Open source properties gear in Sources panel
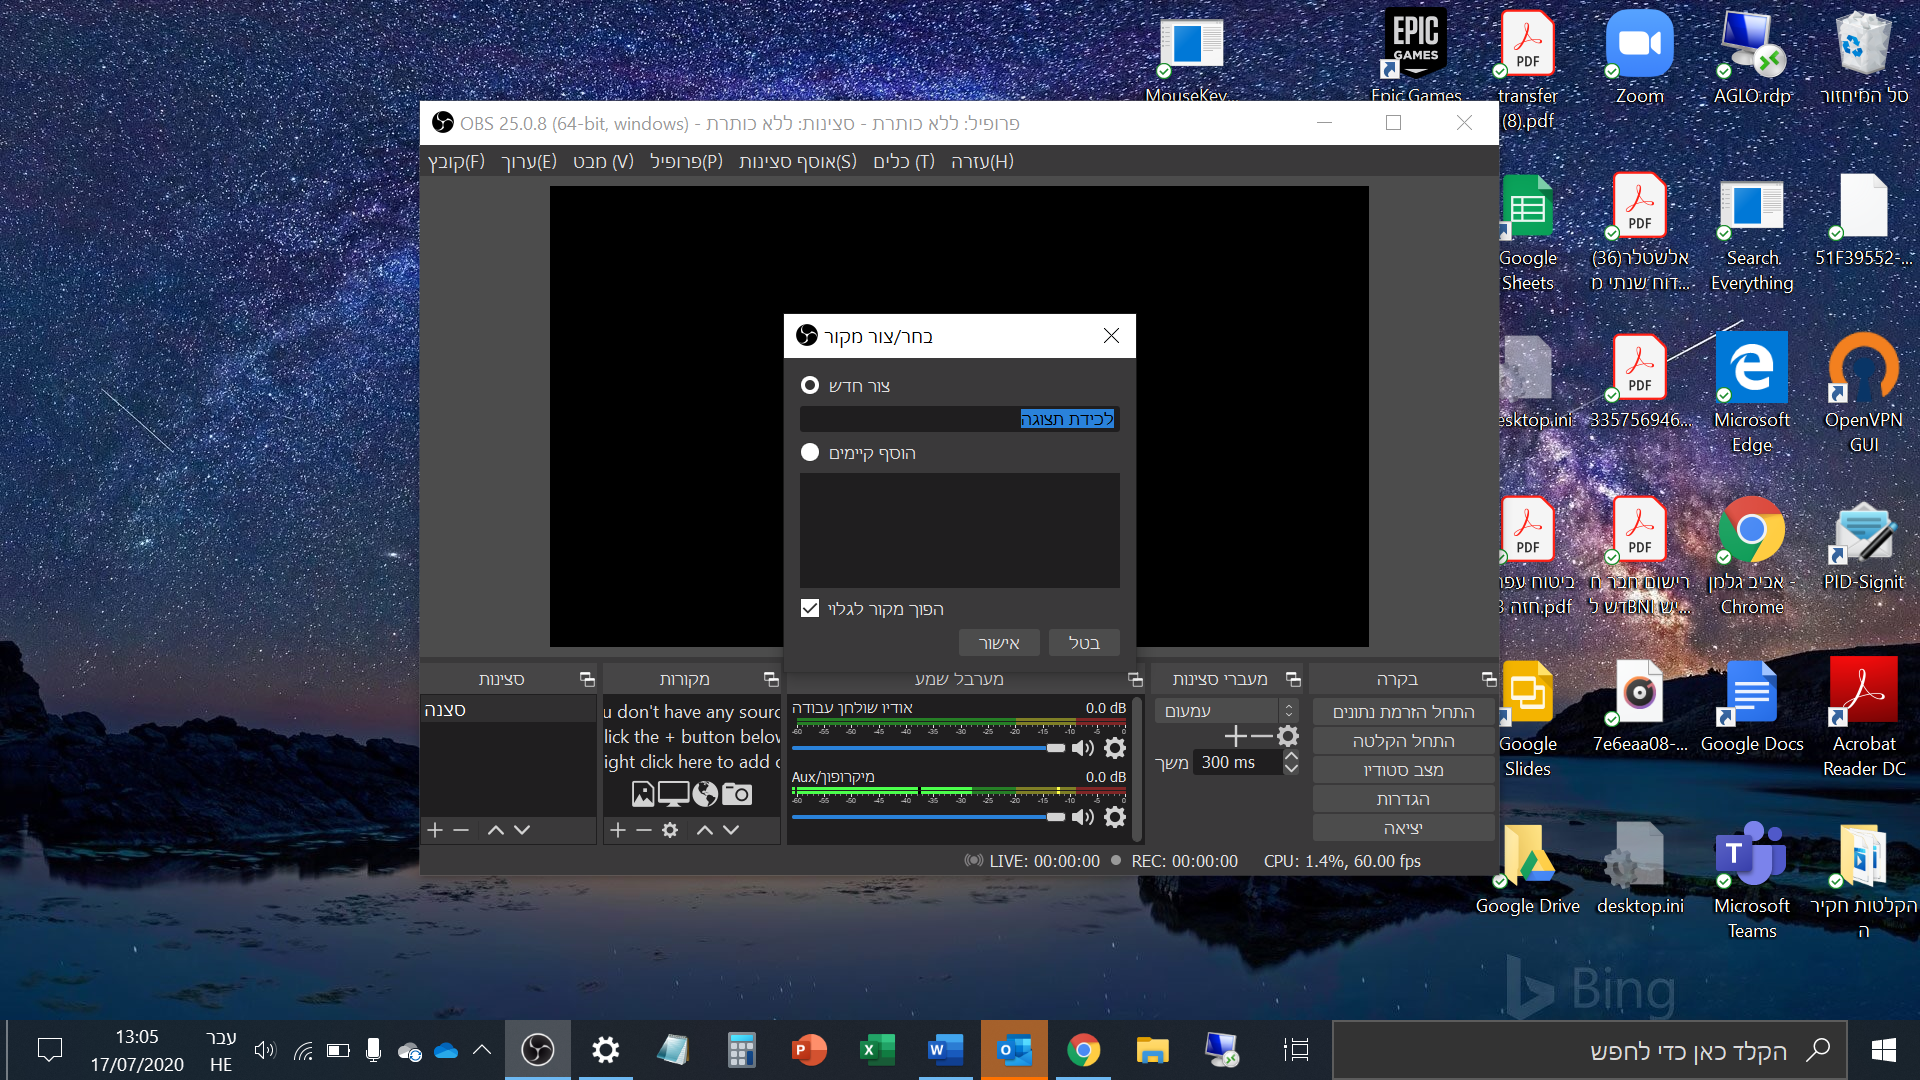The height and width of the screenshot is (1080, 1920). (670, 830)
